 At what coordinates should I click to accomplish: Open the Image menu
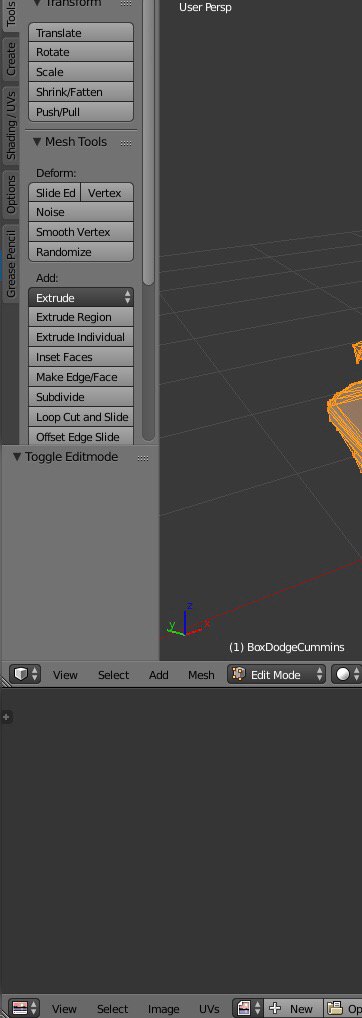pyautogui.click(x=163, y=1009)
